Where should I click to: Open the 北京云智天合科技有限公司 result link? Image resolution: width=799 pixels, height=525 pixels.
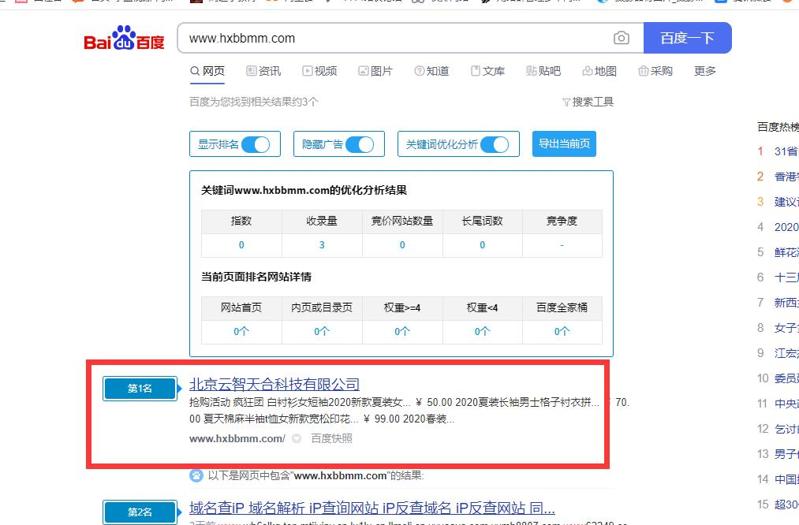(274, 384)
